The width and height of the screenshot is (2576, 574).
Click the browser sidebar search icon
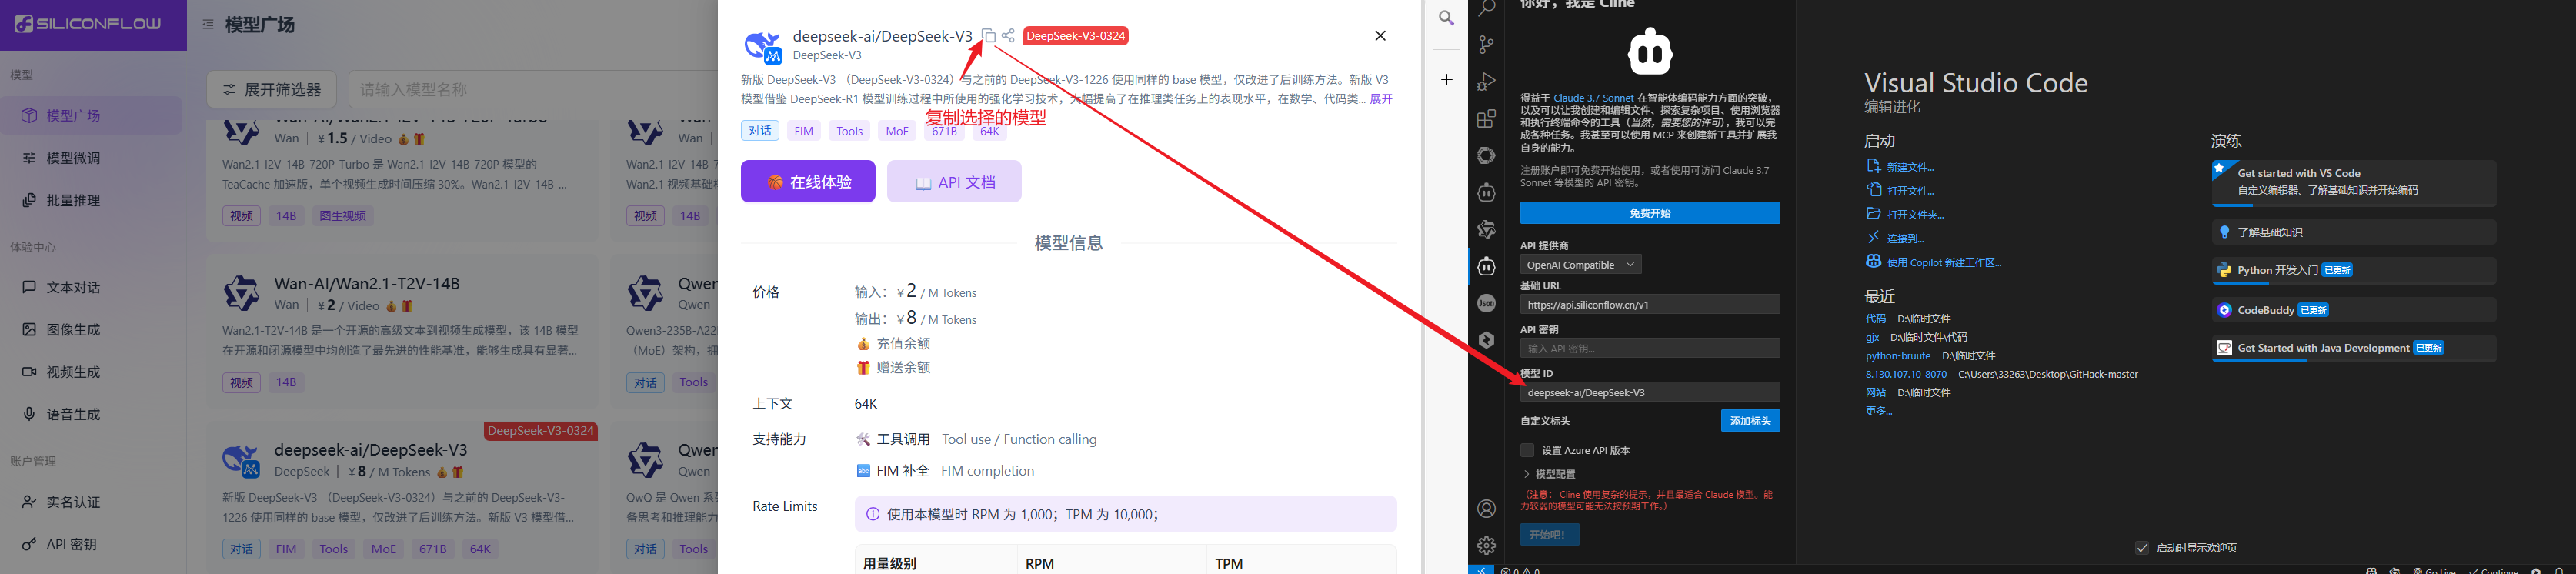pyautogui.click(x=1446, y=18)
